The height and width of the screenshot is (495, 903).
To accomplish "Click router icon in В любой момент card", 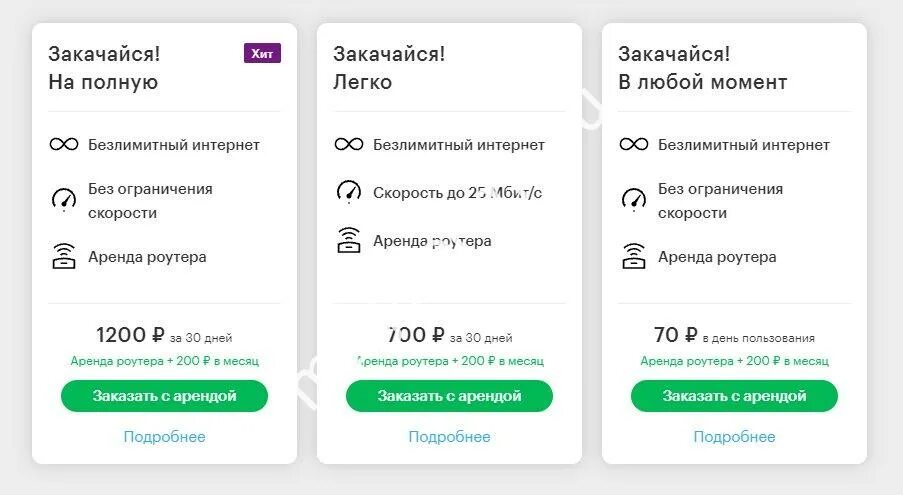I will coord(634,257).
